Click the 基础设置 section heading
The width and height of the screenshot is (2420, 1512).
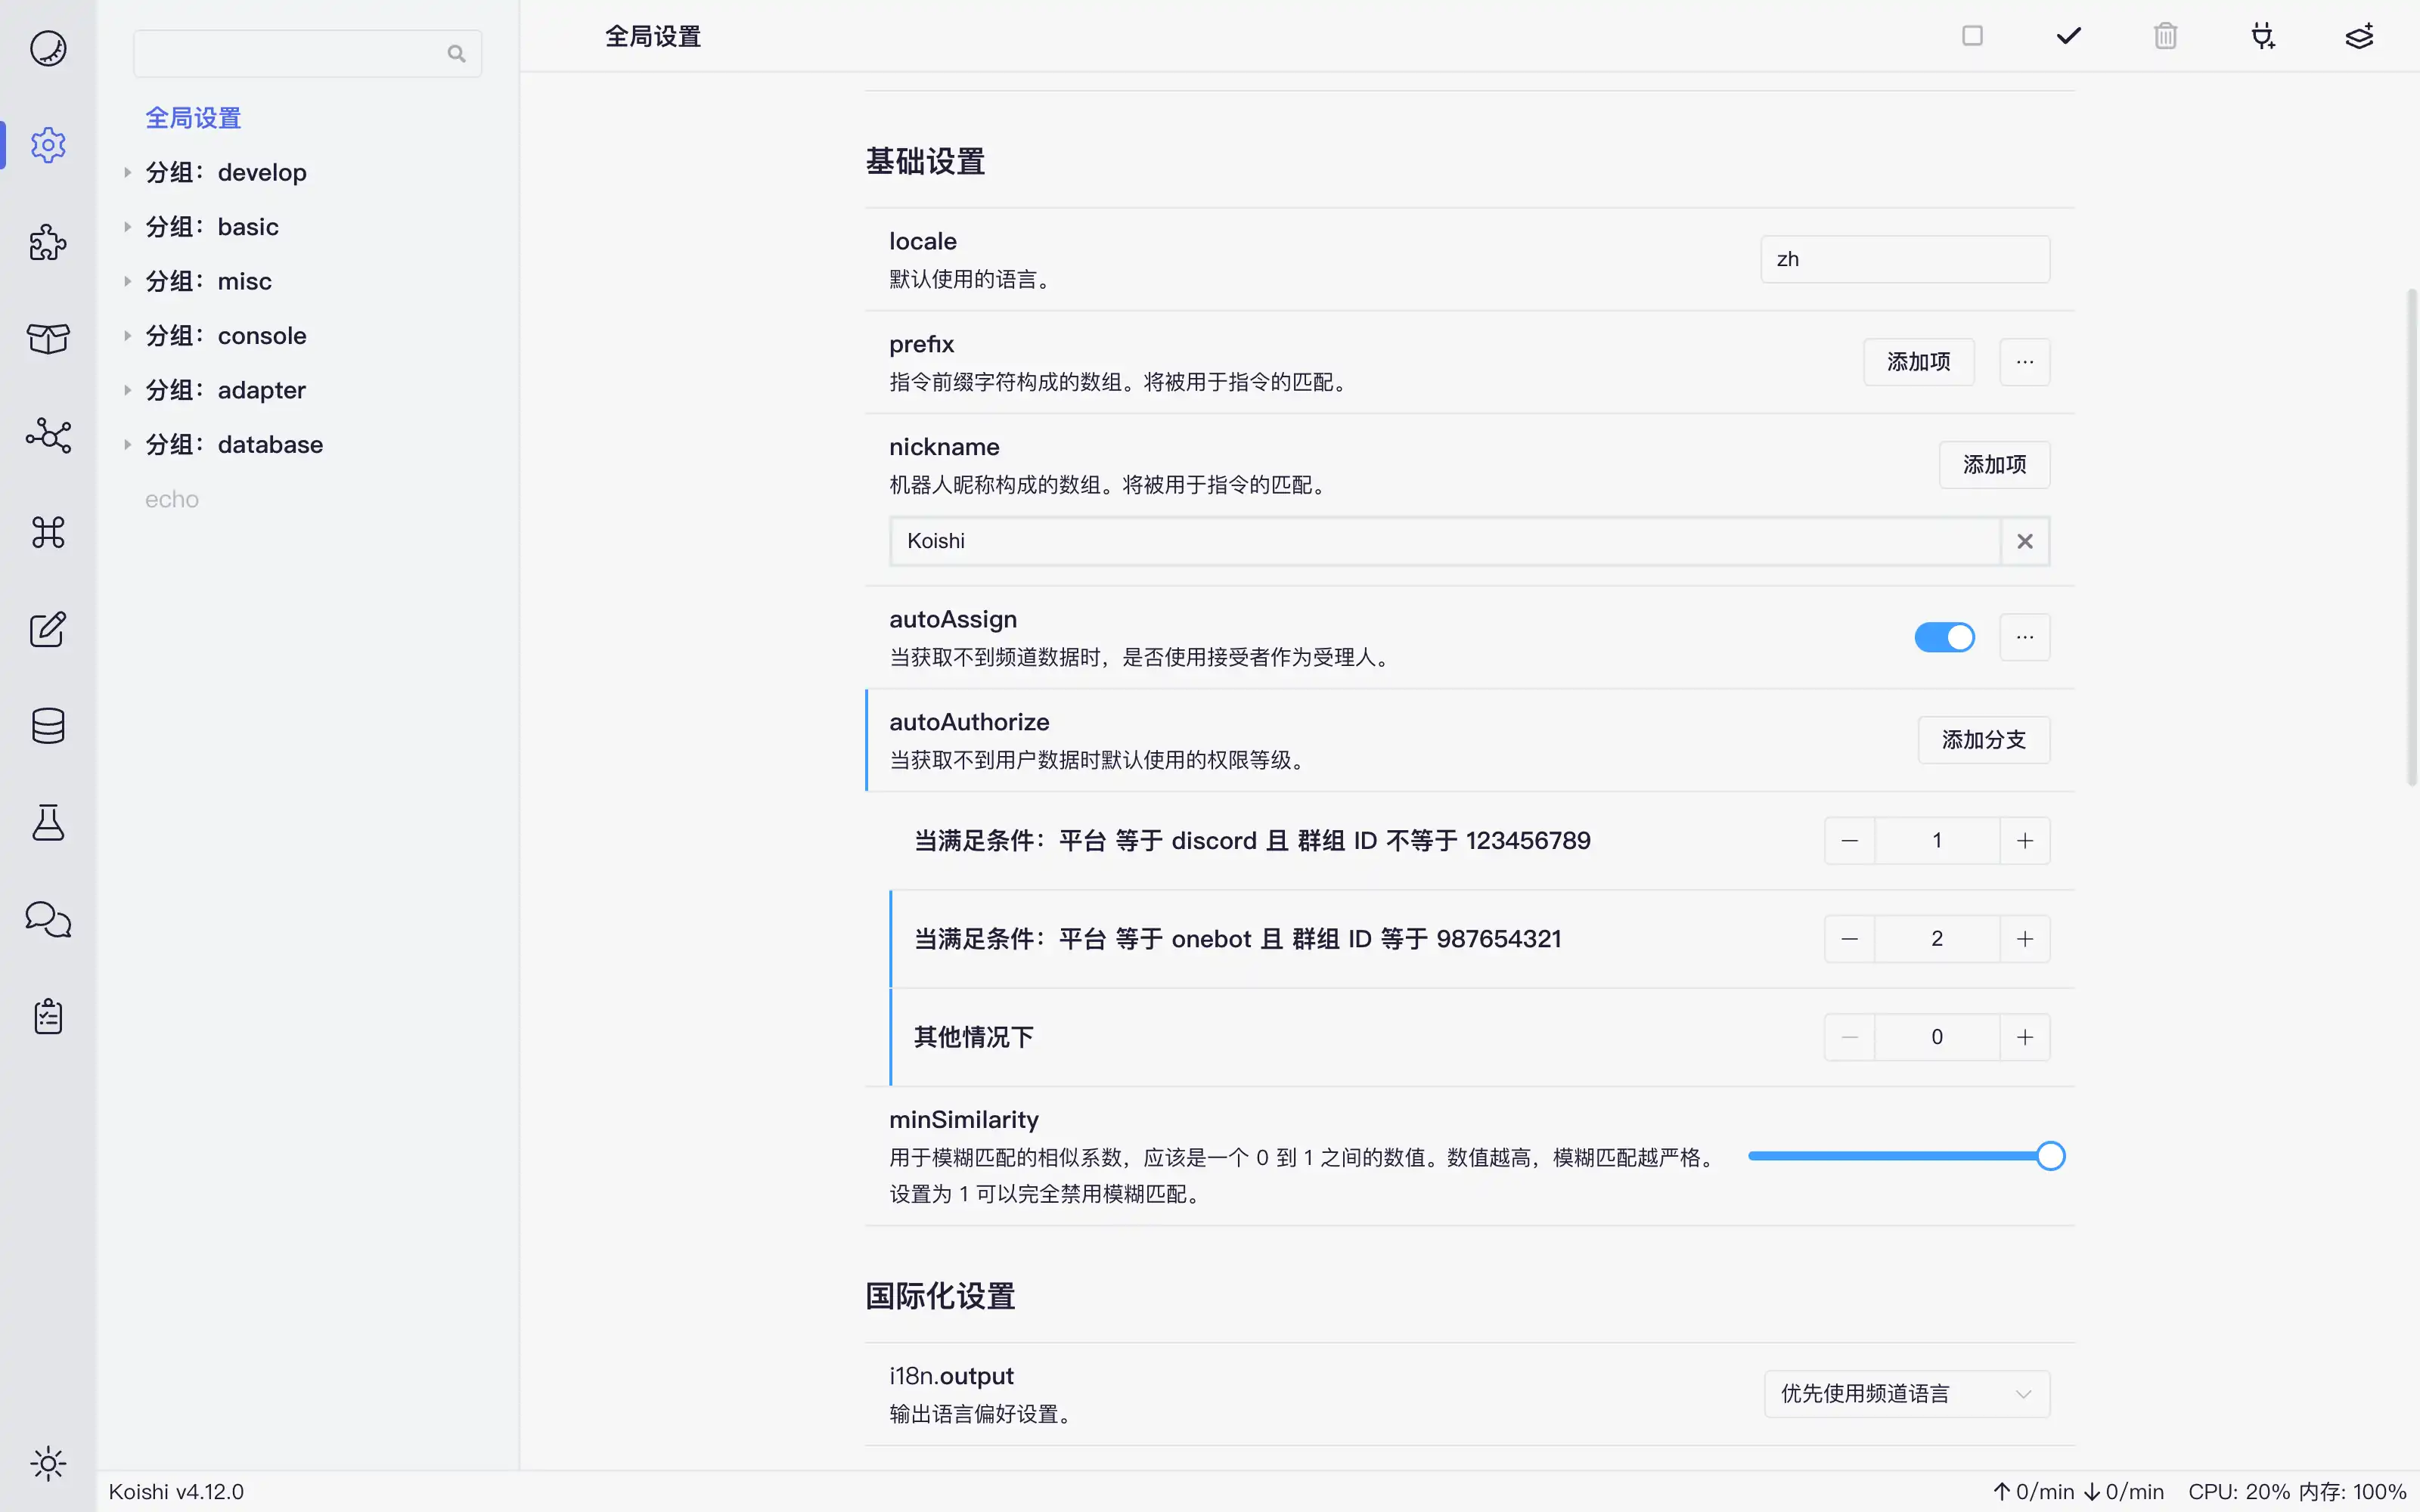click(925, 161)
